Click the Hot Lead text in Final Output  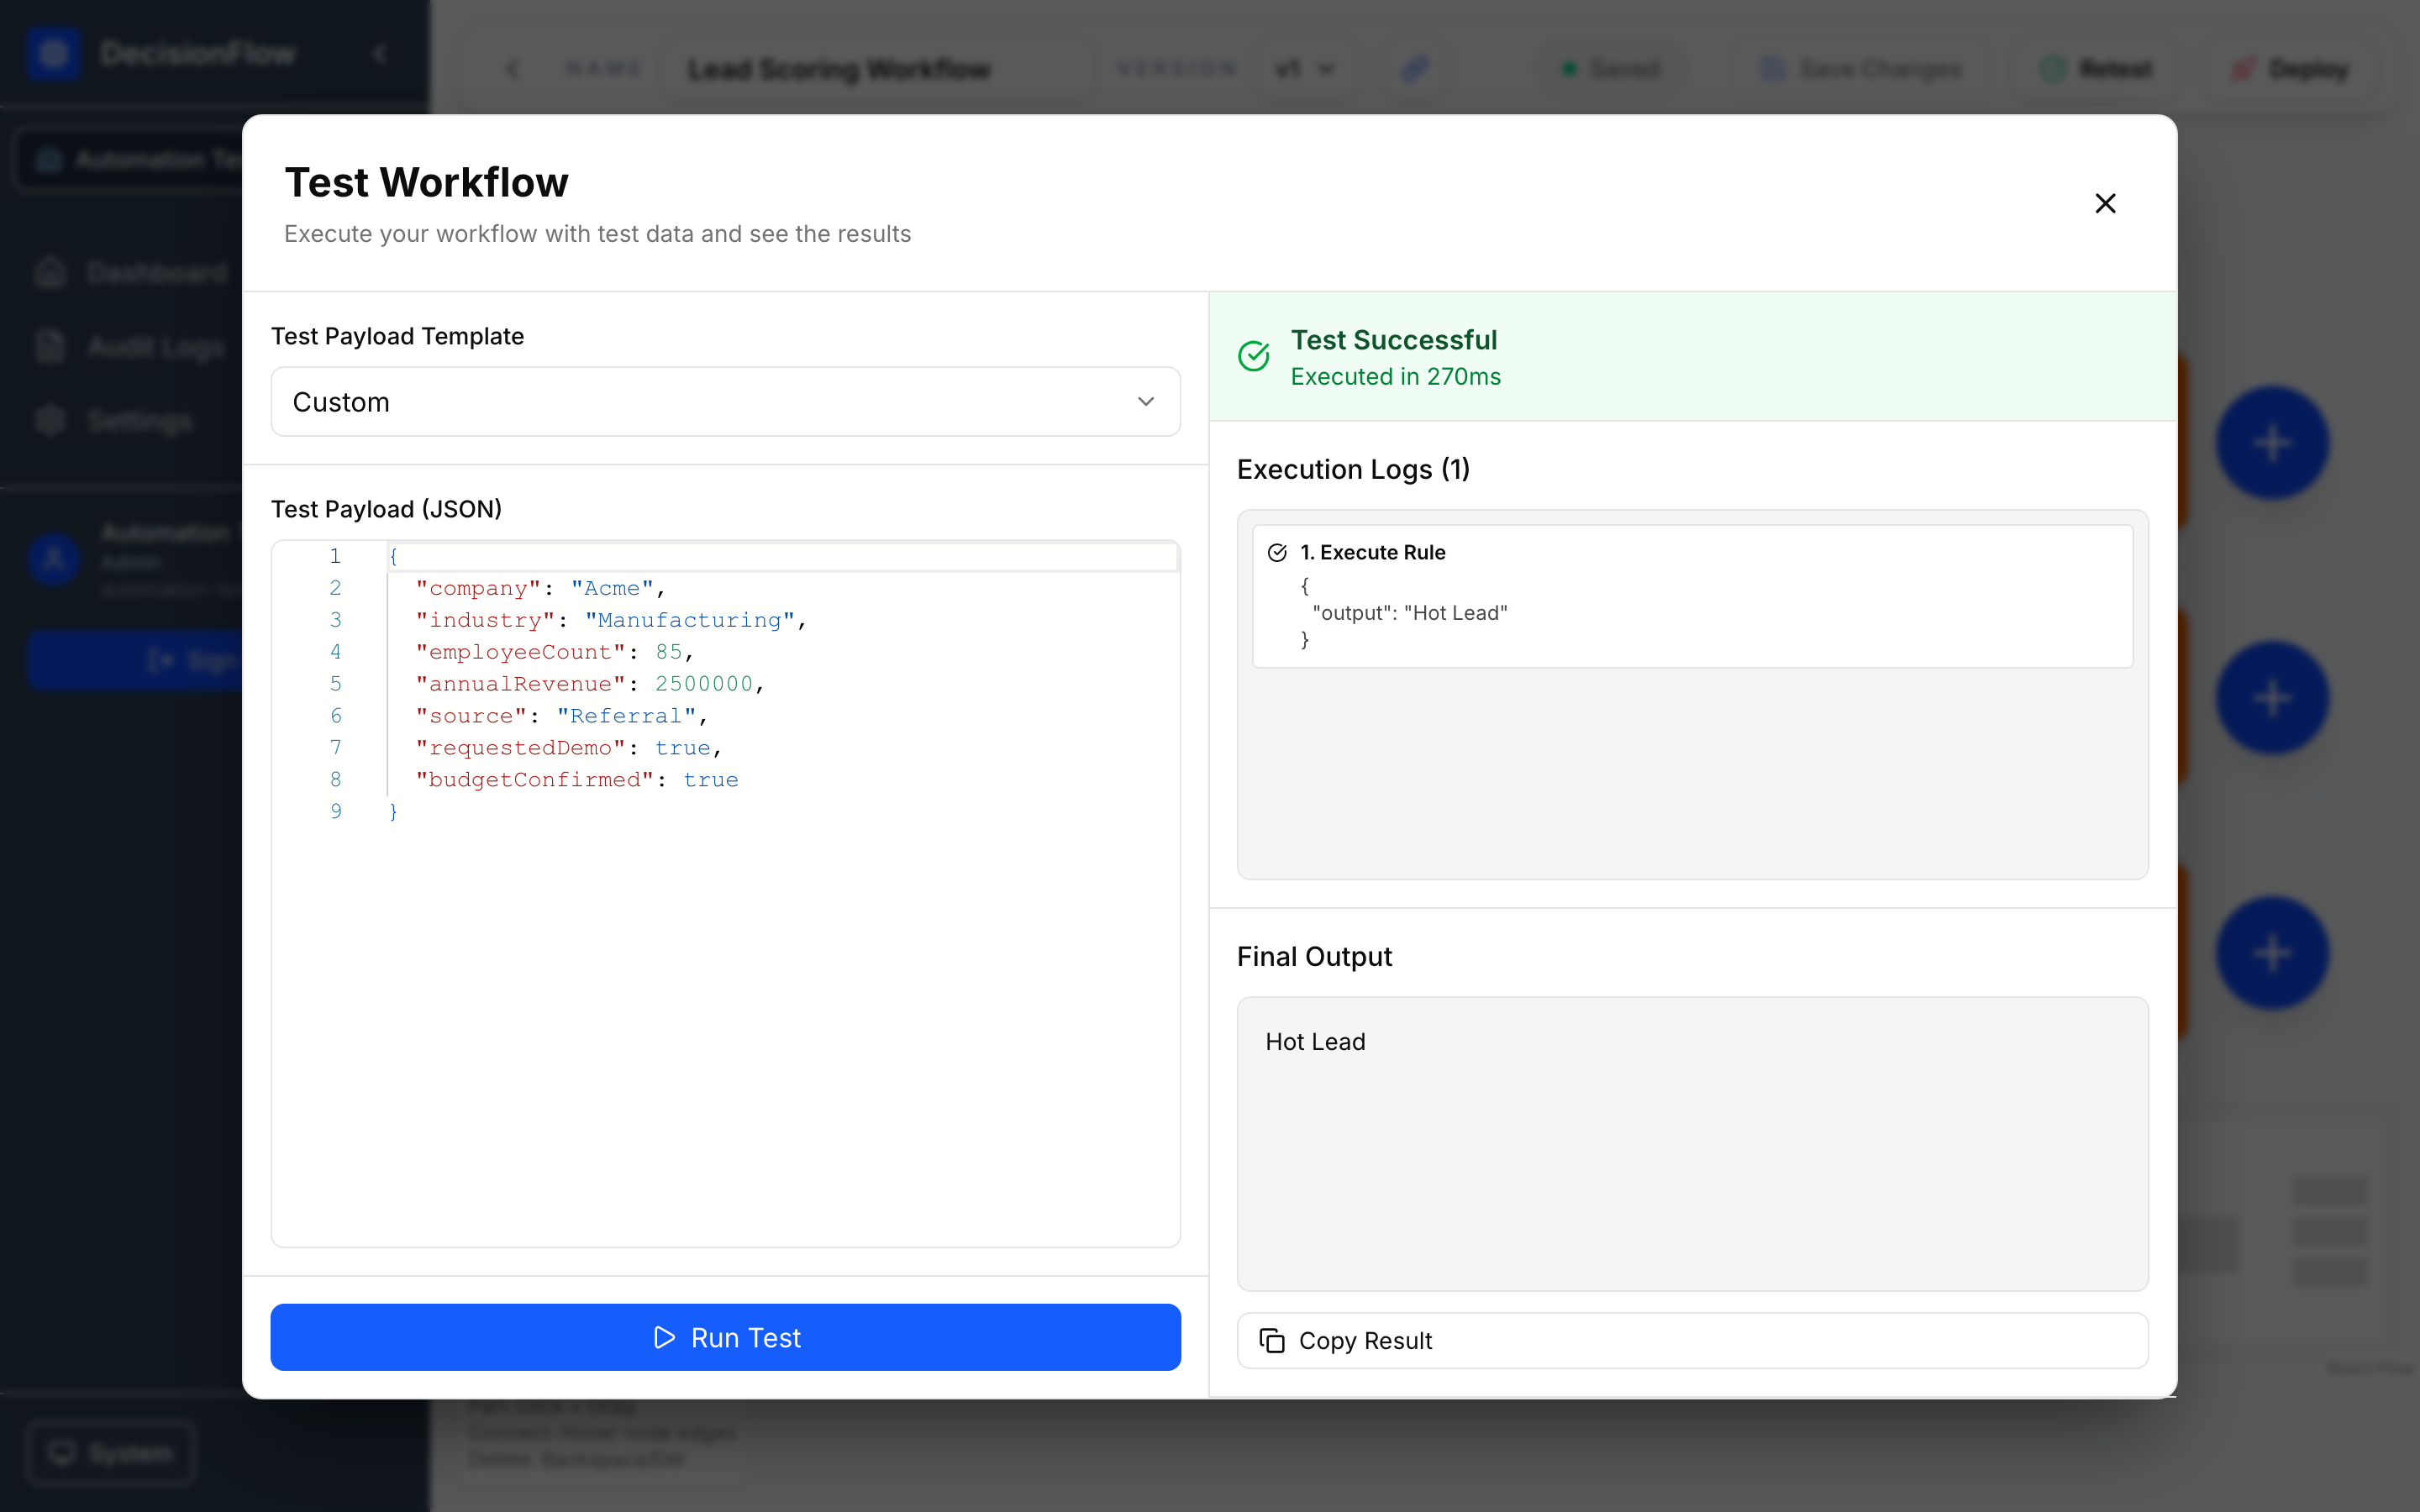1315,1041
